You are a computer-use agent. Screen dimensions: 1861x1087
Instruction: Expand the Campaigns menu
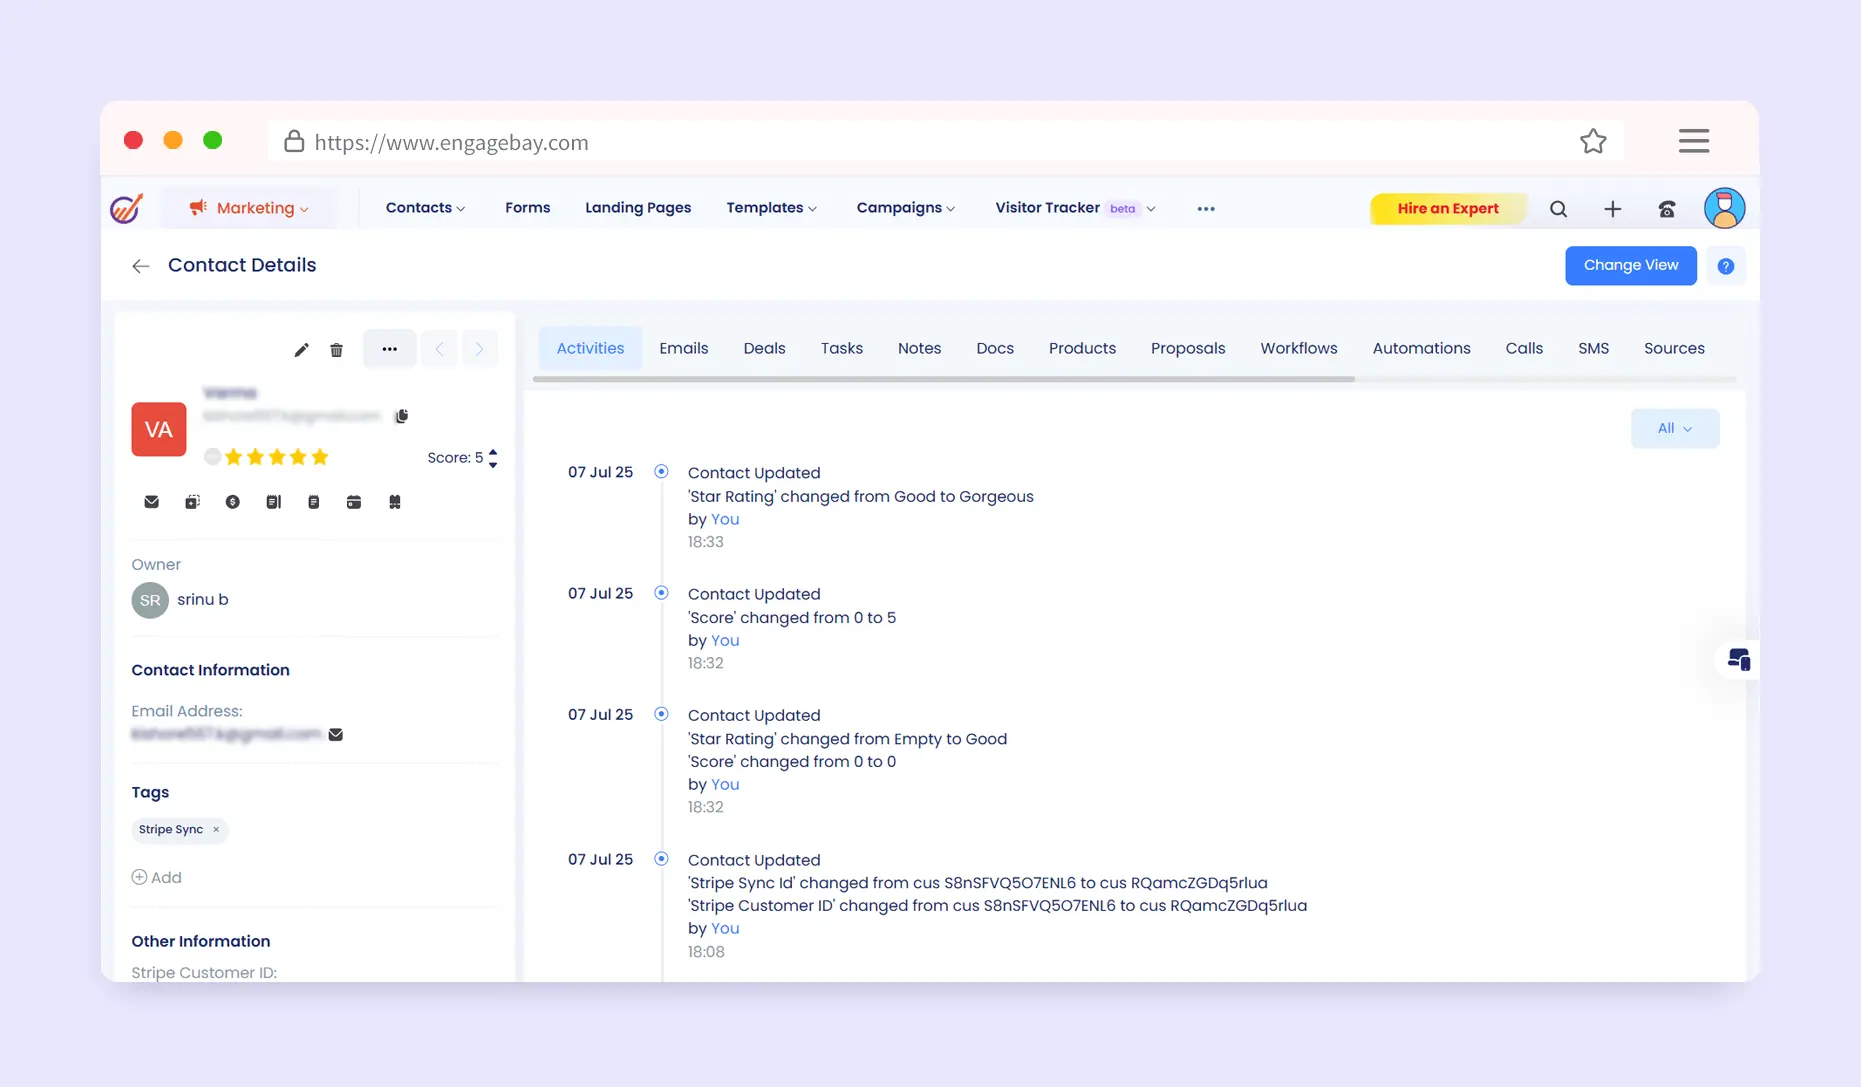pos(905,208)
